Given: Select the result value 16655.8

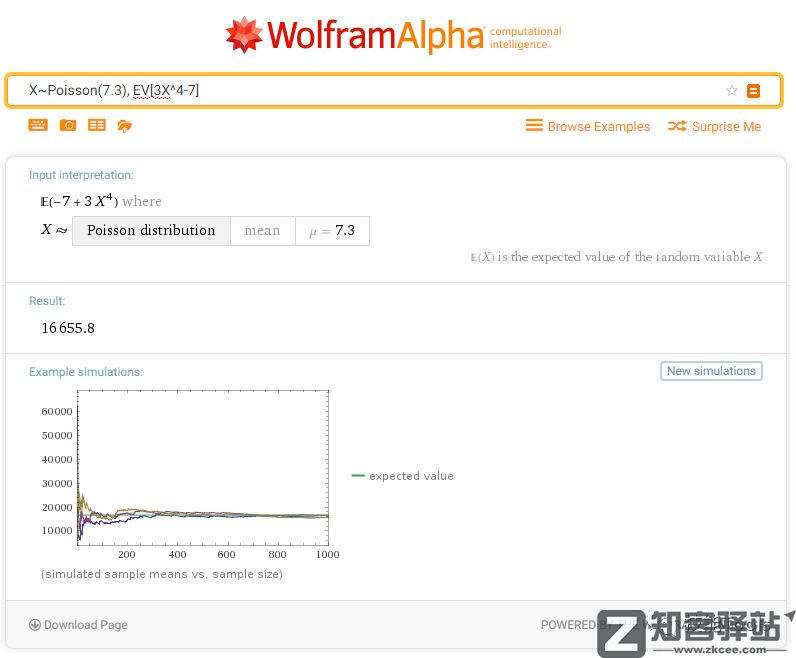Looking at the screenshot, I should [x=68, y=328].
